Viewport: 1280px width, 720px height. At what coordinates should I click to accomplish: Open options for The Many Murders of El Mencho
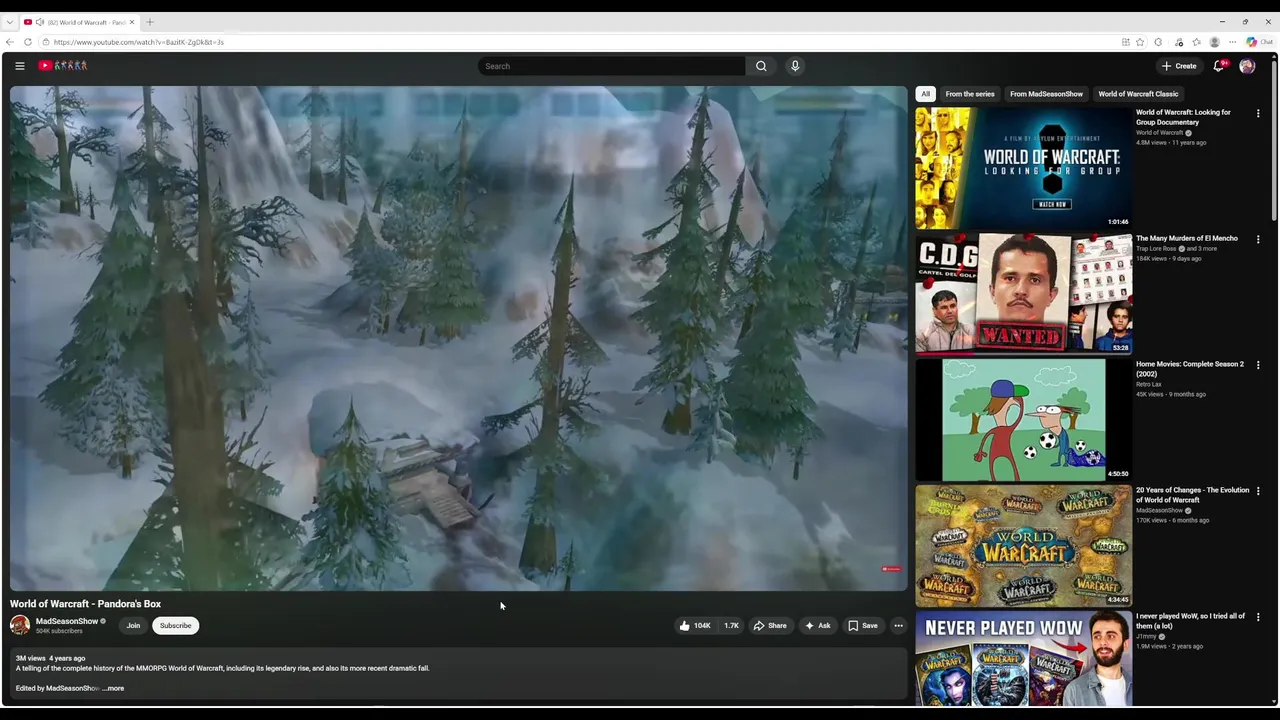coord(1258,240)
